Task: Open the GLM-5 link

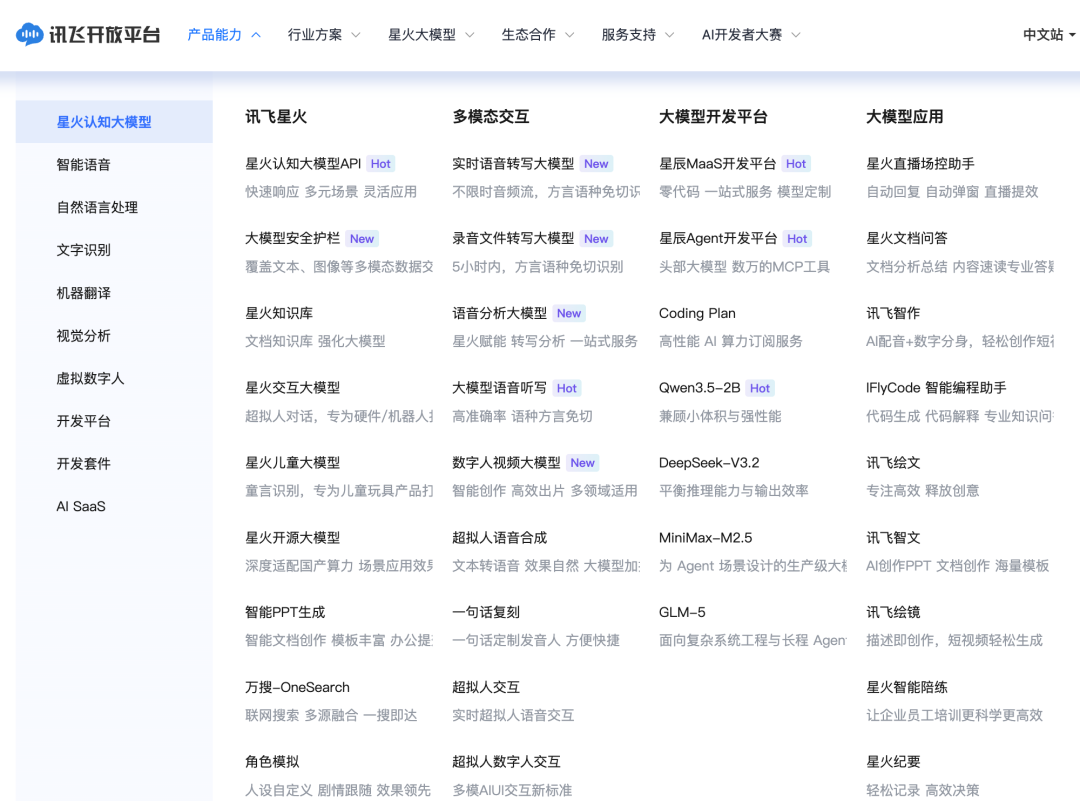Action: (682, 612)
